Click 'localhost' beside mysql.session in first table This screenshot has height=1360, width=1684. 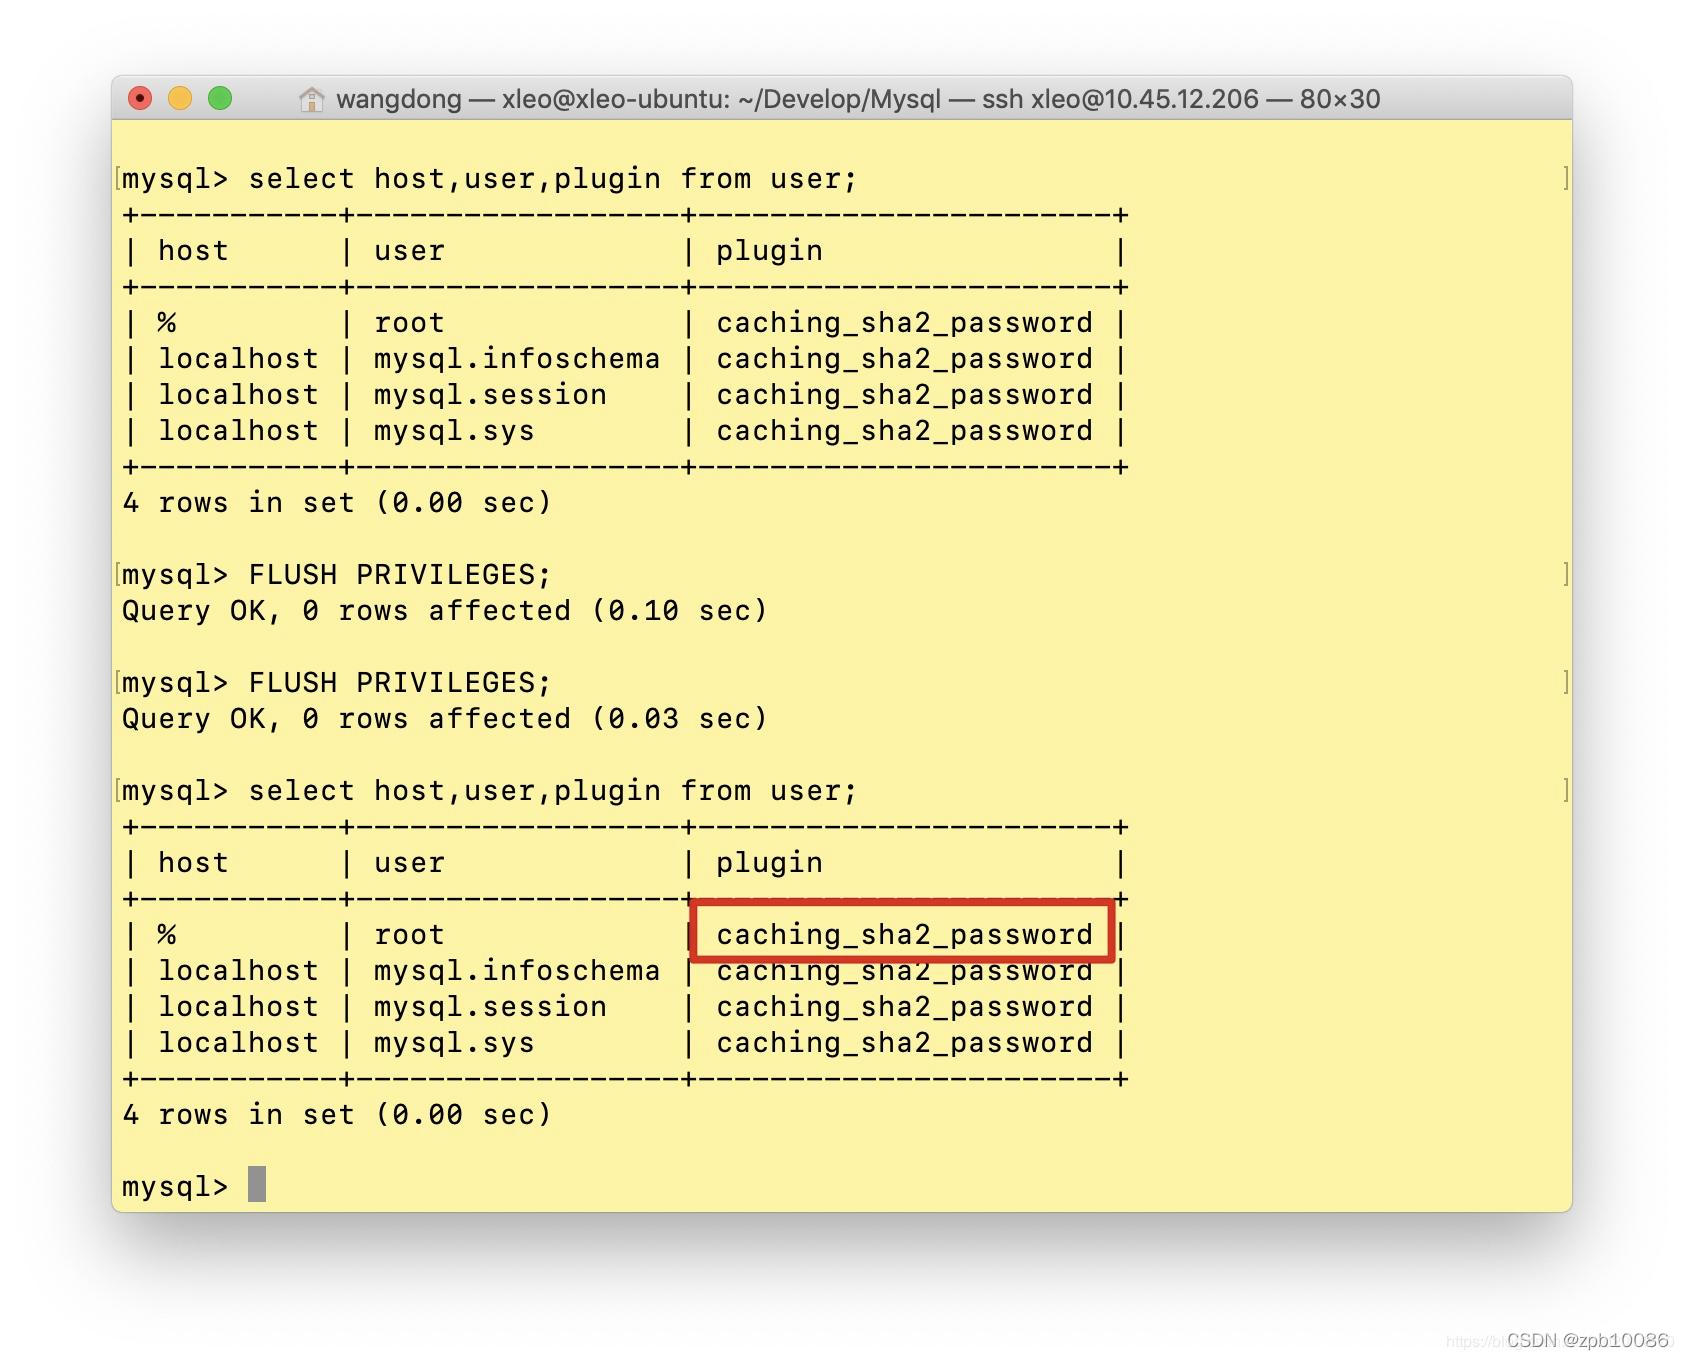click(238, 395)
